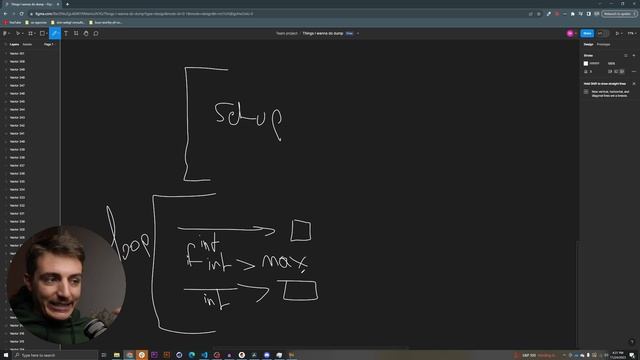Click the add stroke plus icon
The image size is (640, 360).
pos(634,56)
